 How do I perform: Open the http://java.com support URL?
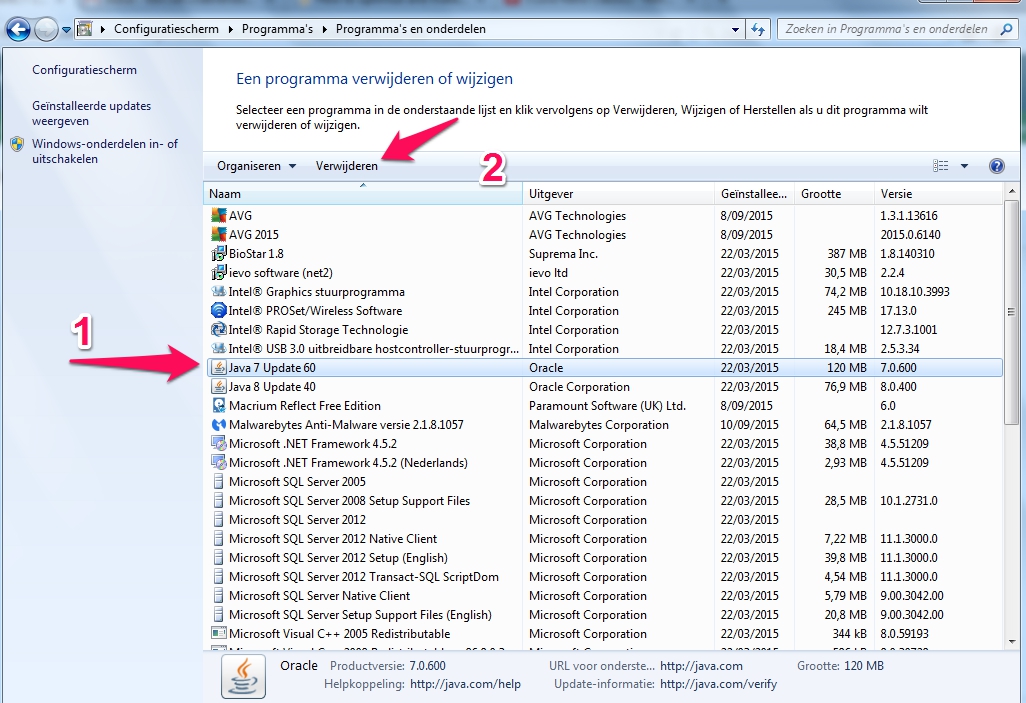(x=701, y=666)
